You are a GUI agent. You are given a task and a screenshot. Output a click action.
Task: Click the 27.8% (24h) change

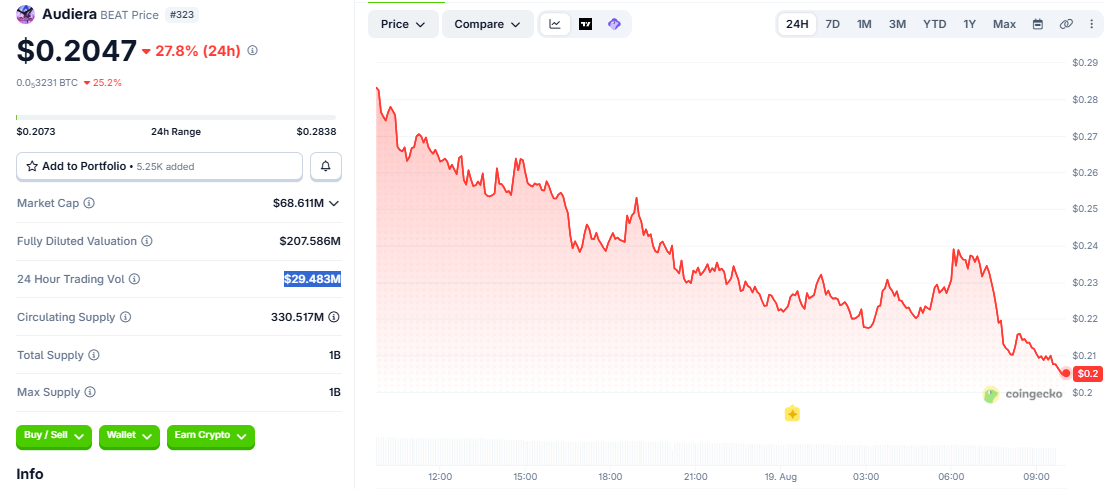click(197, 51)
